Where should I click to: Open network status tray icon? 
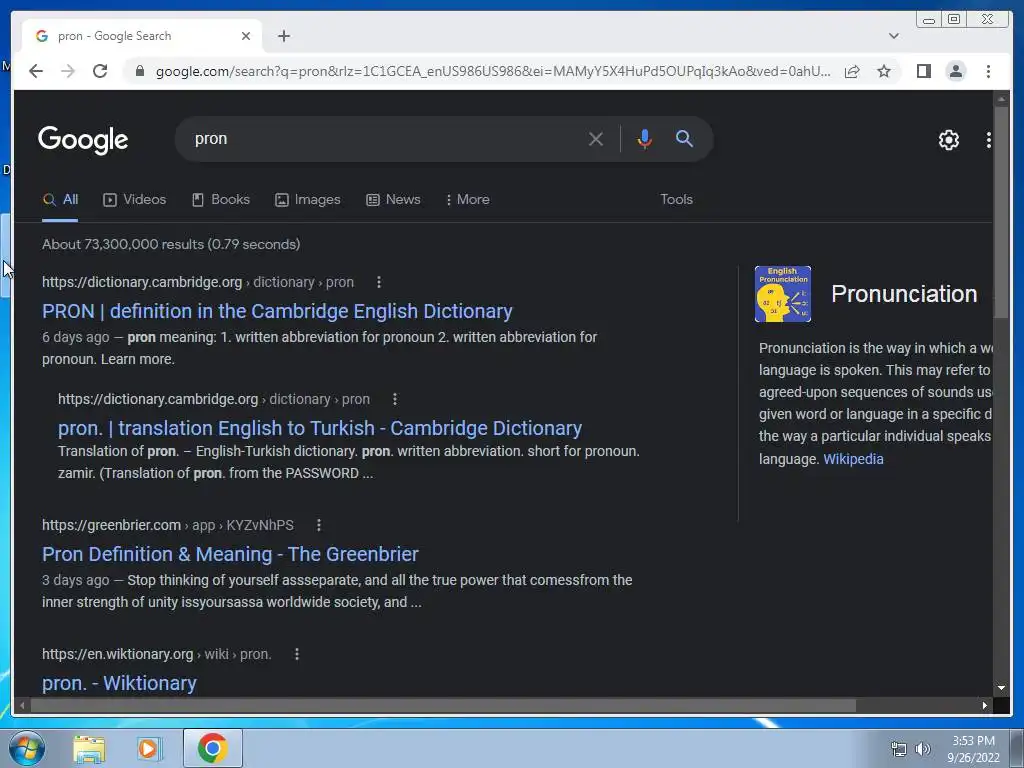899,749
